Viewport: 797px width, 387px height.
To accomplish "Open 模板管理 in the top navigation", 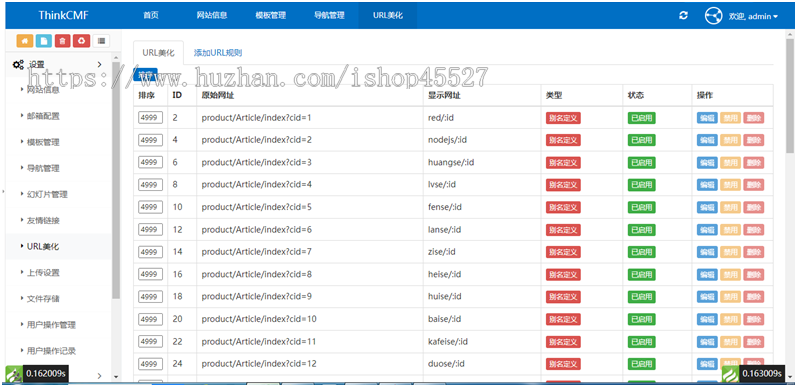I will click(x=270, y=15).
